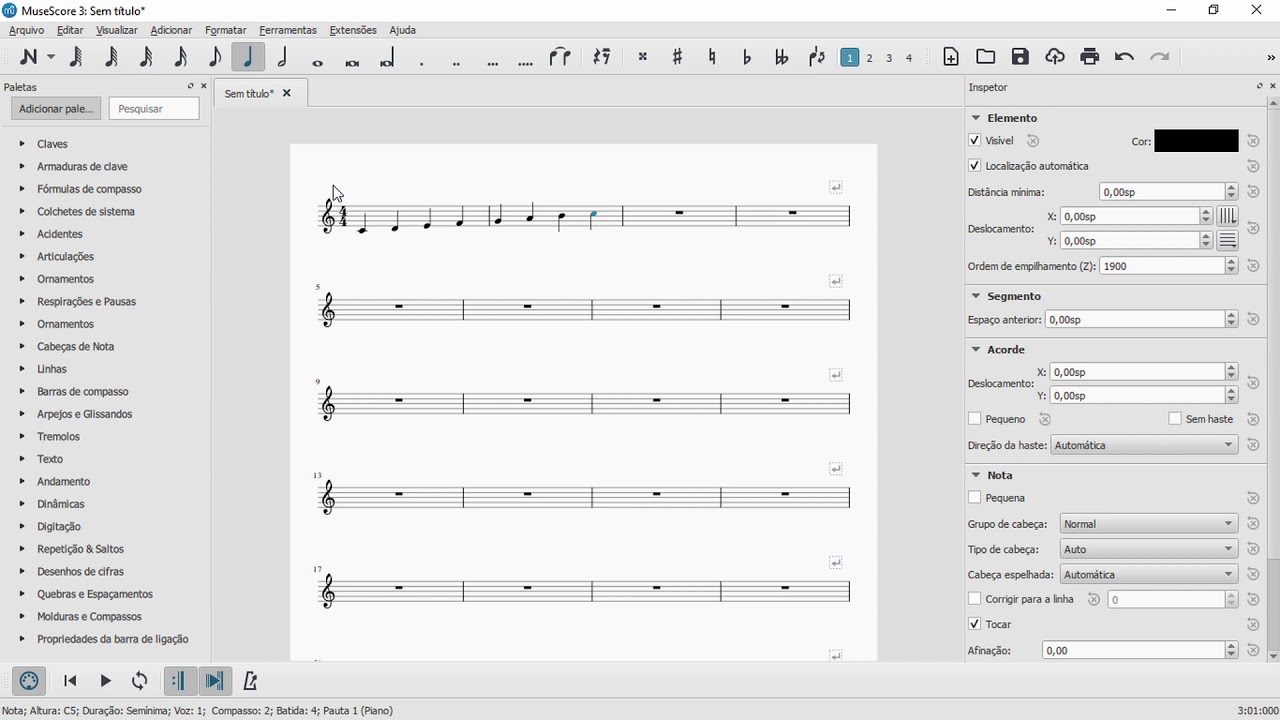Toggle note input mode button

click(x=29, y=57)
